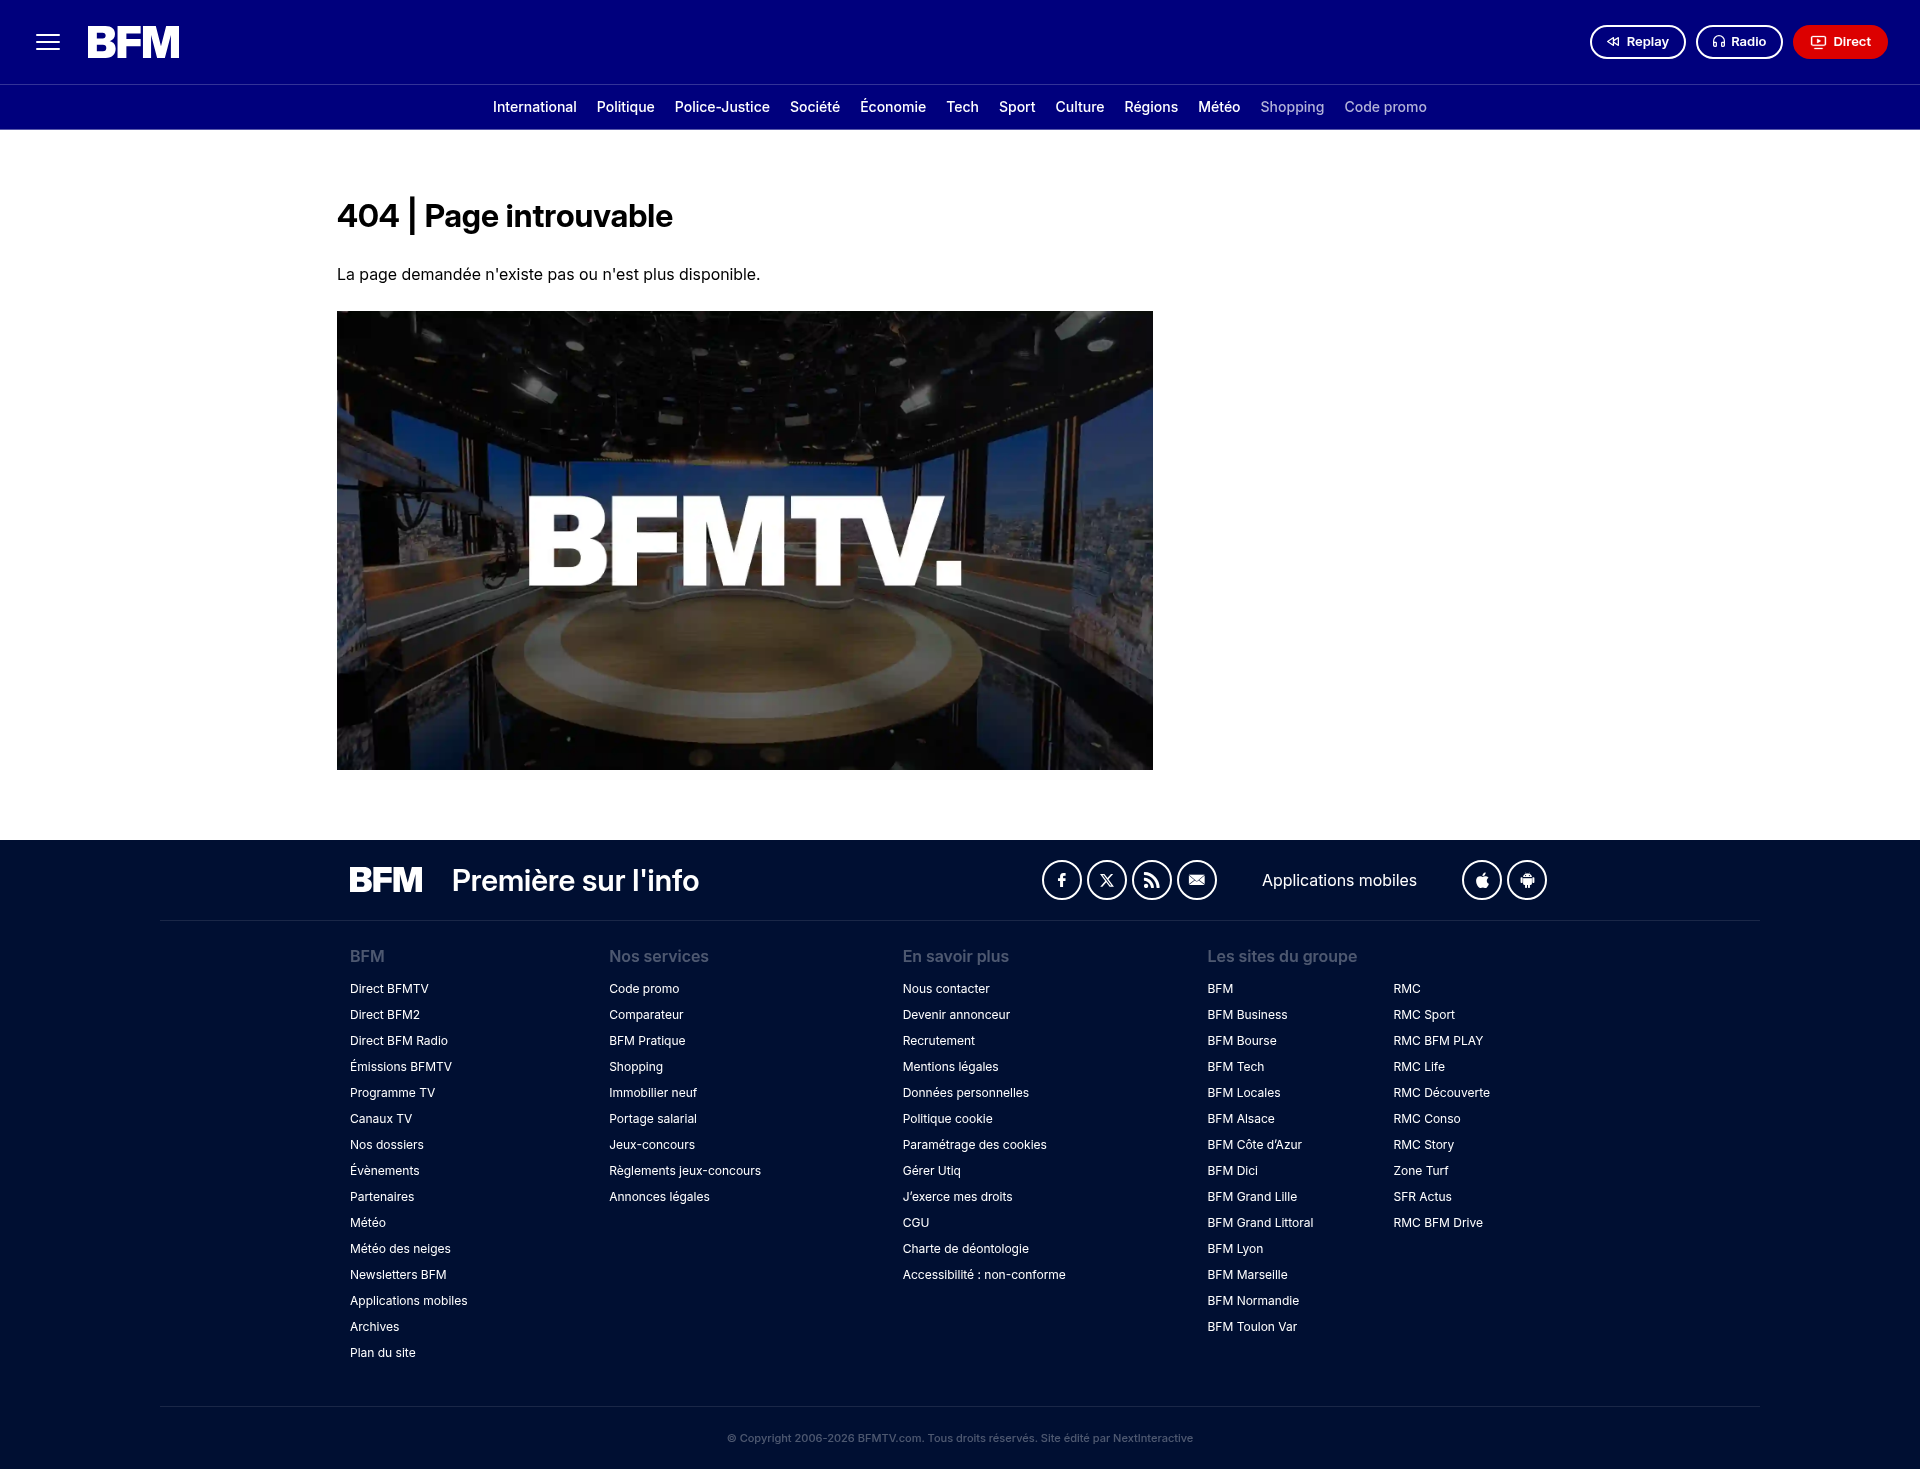Go to Immobilier neuf

[653, 1093]
